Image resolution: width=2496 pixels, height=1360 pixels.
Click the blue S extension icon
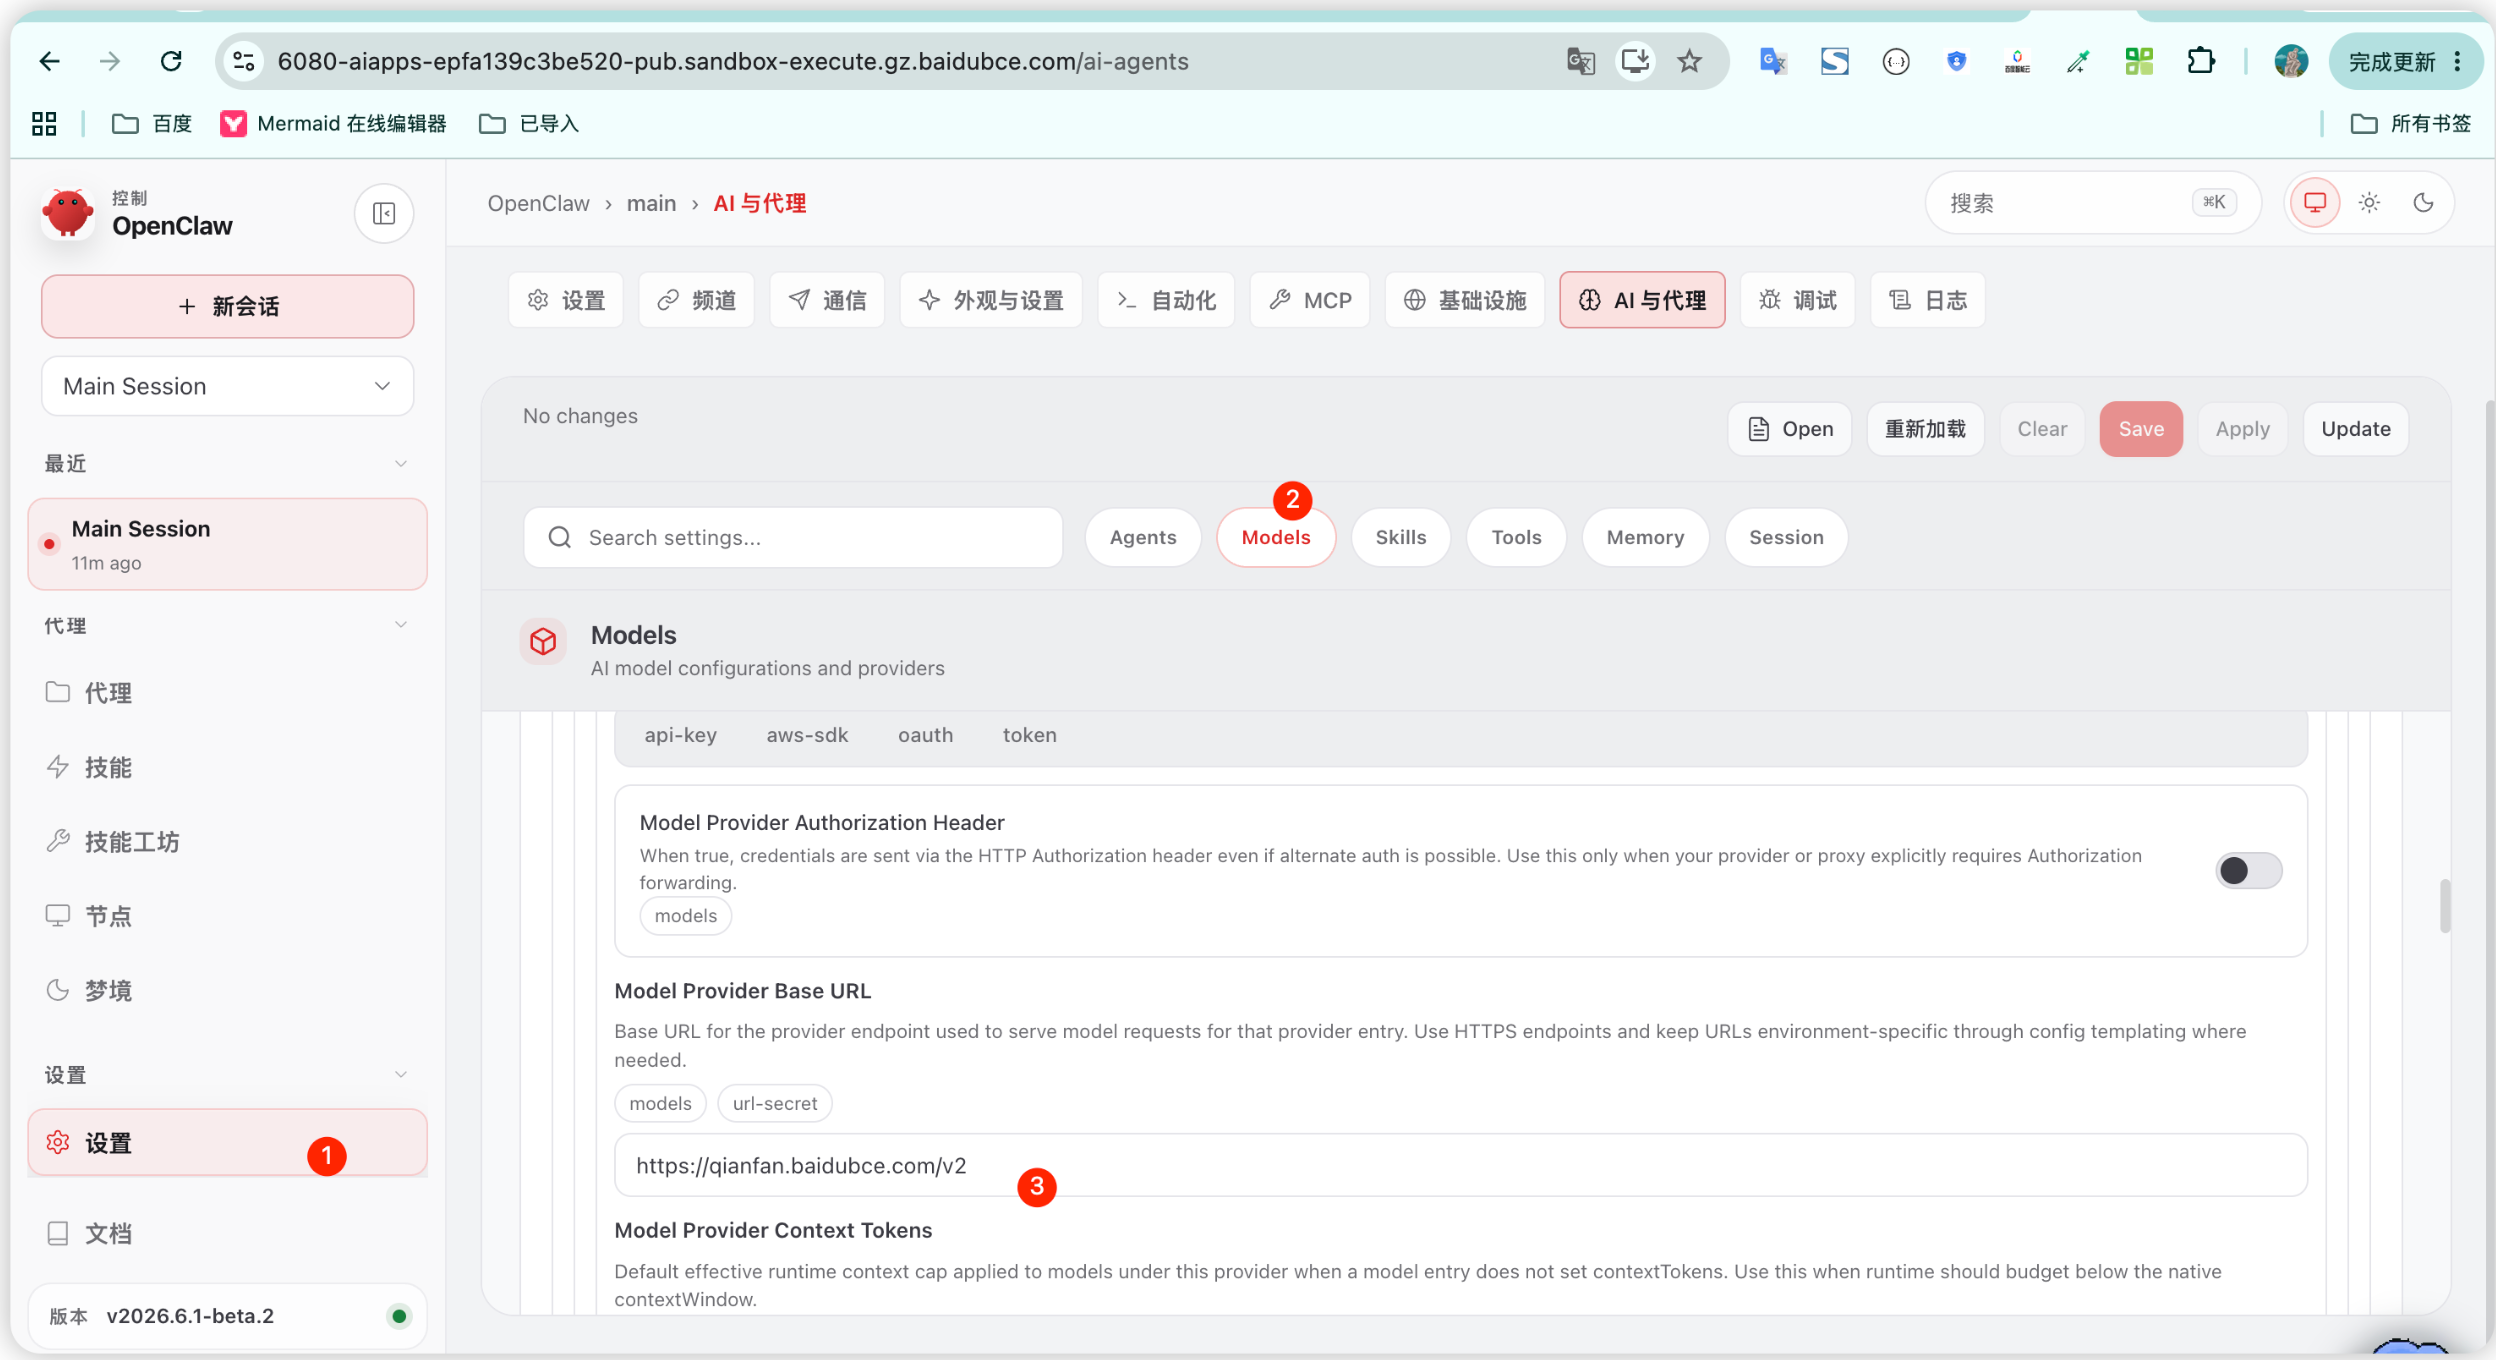1834,62
